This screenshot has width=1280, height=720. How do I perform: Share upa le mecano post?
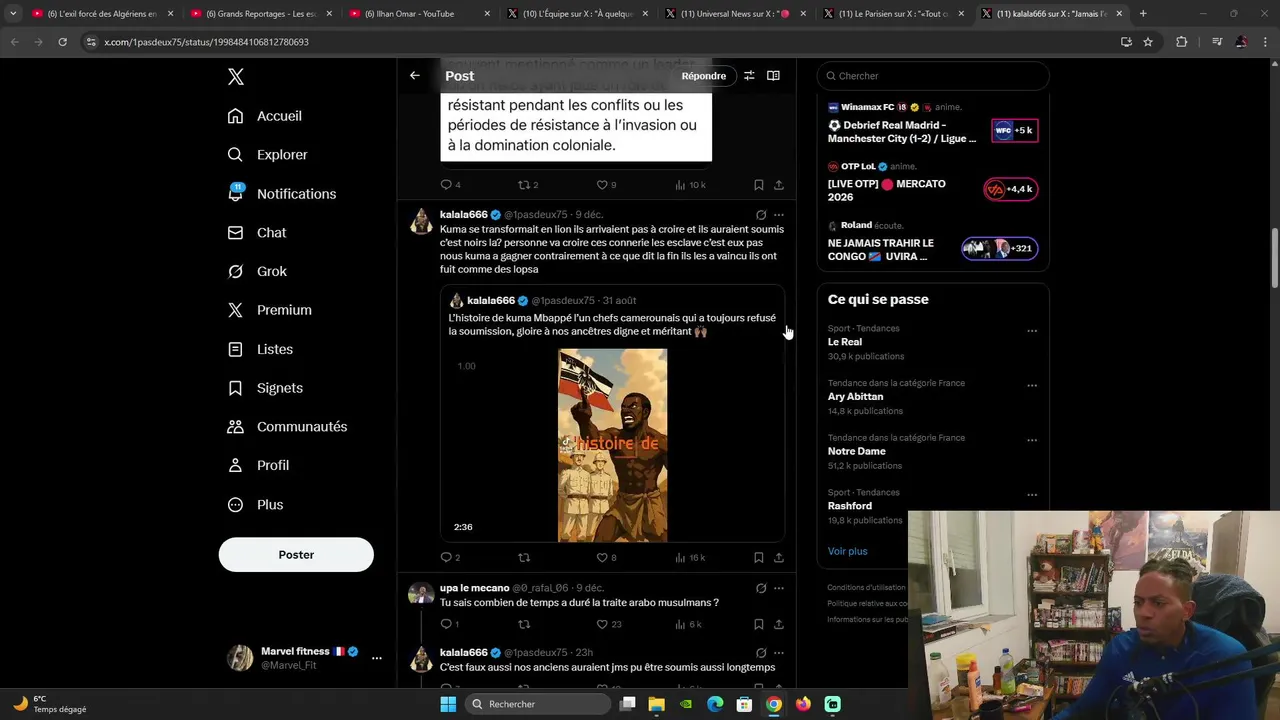coord(779,625)
